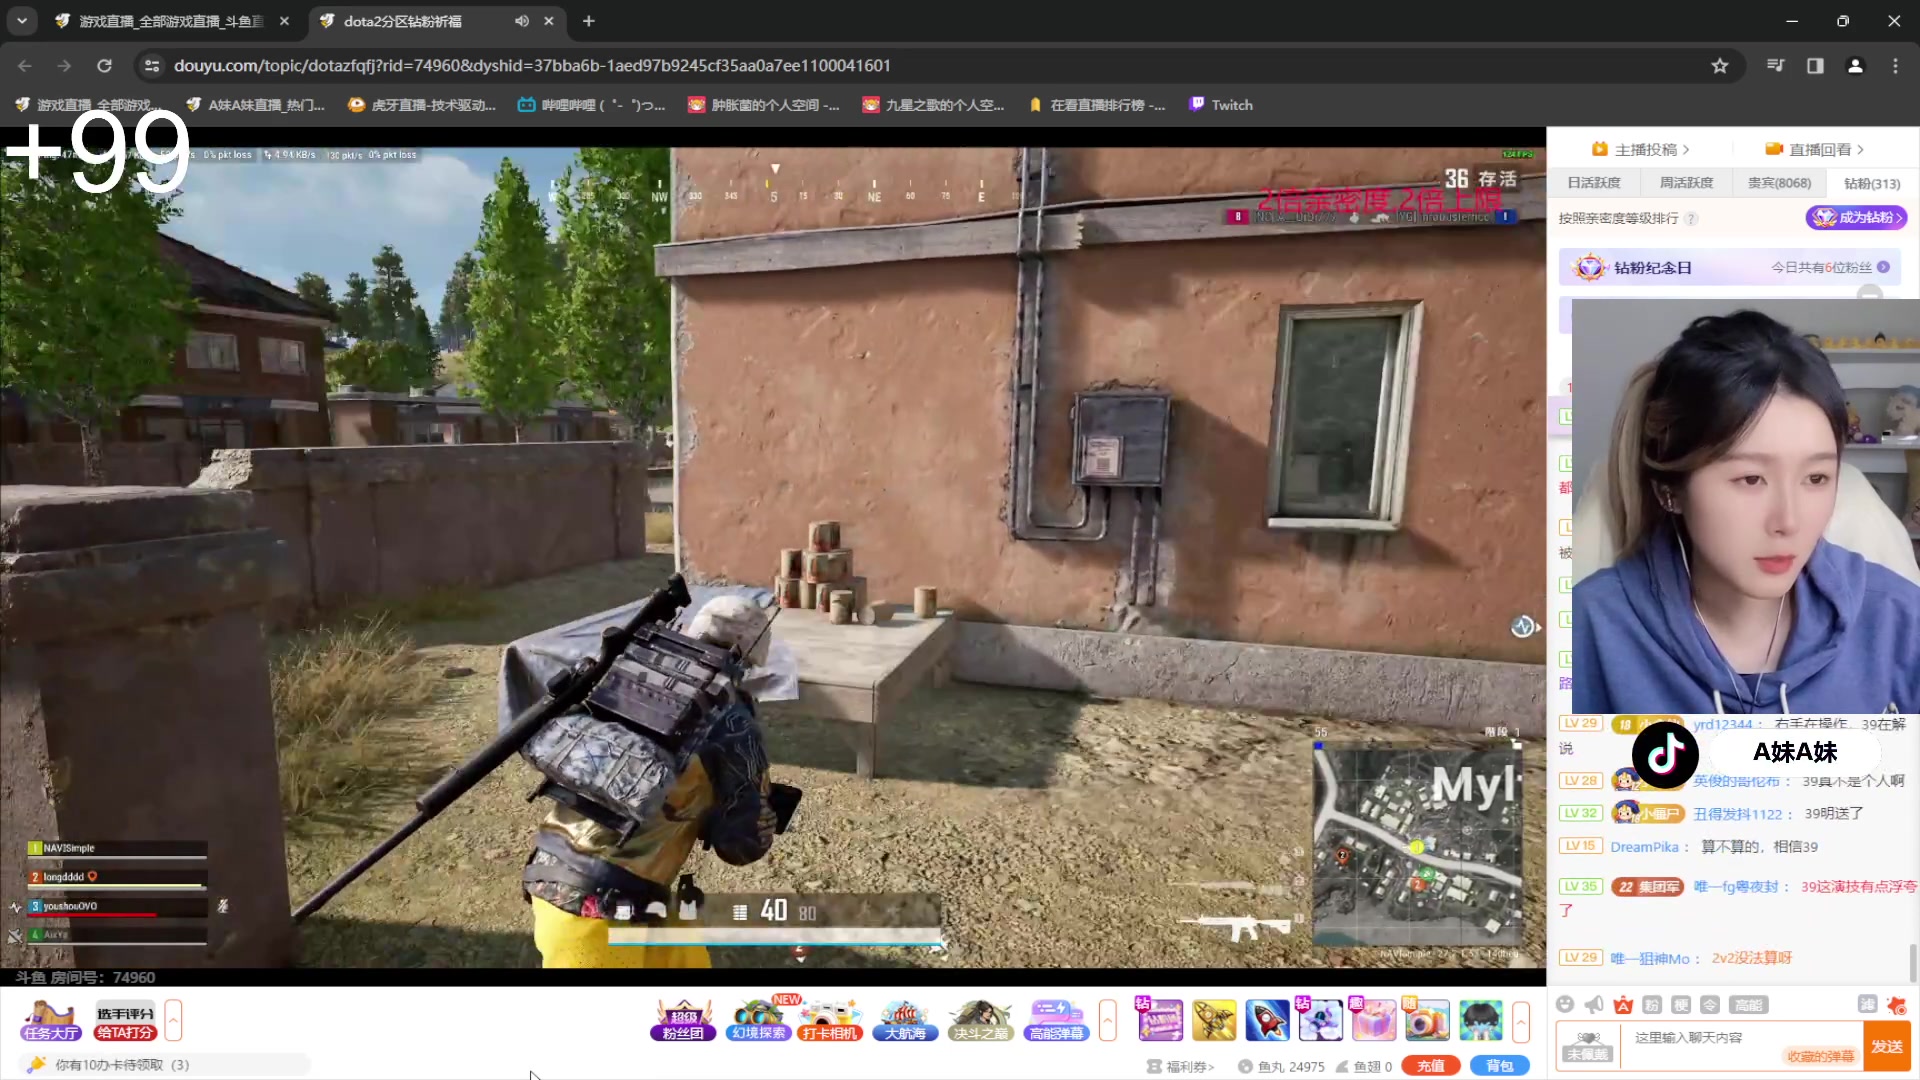Open the 背包 backpack button

(1500, 1066)
